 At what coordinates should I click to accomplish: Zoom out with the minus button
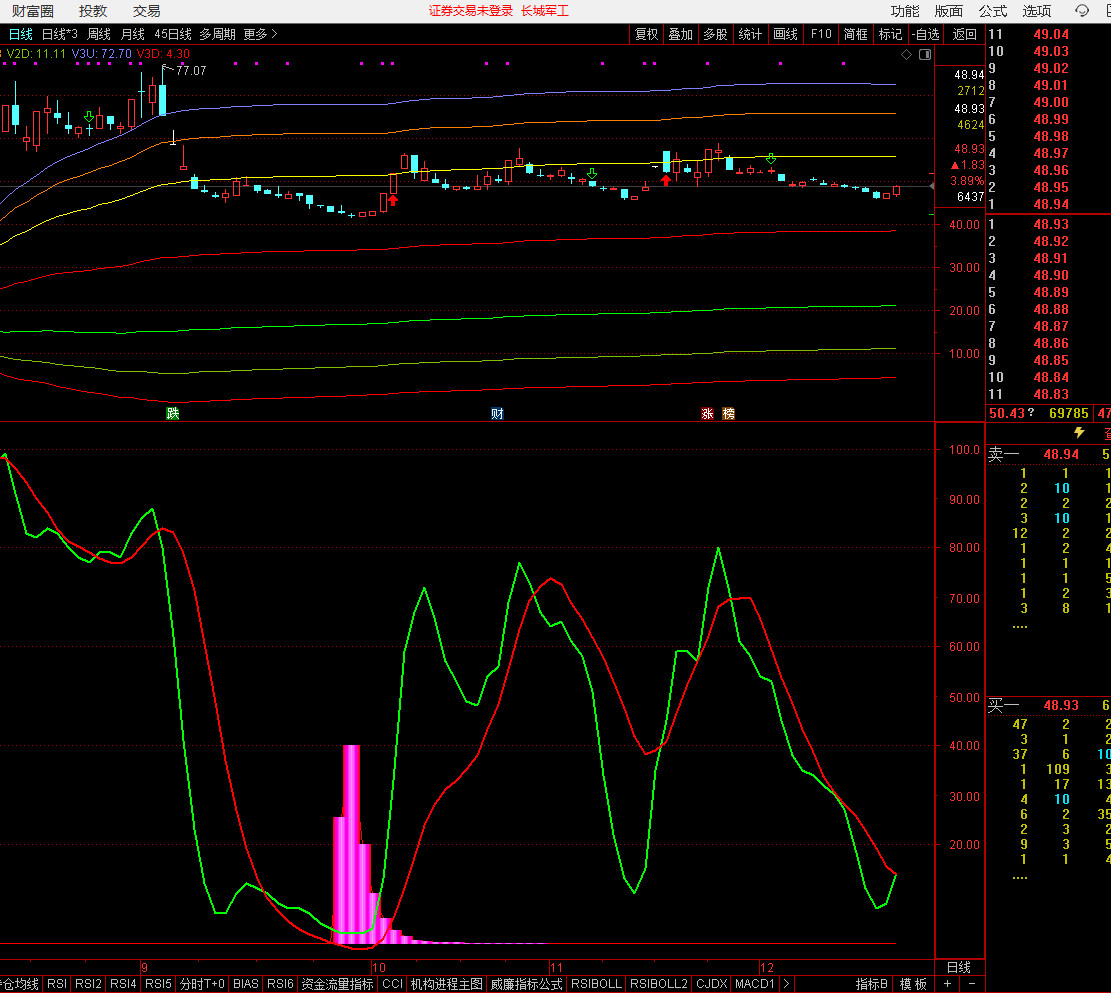pos(972,984)
